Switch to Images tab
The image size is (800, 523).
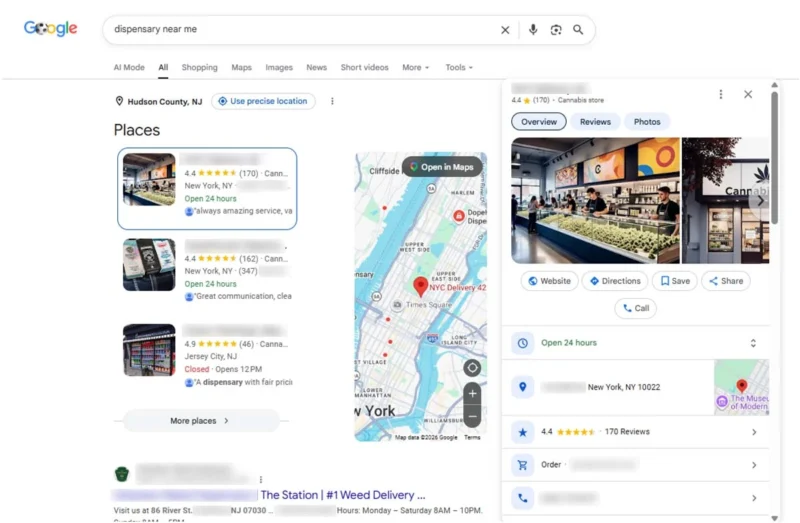(x=279, y=67)
